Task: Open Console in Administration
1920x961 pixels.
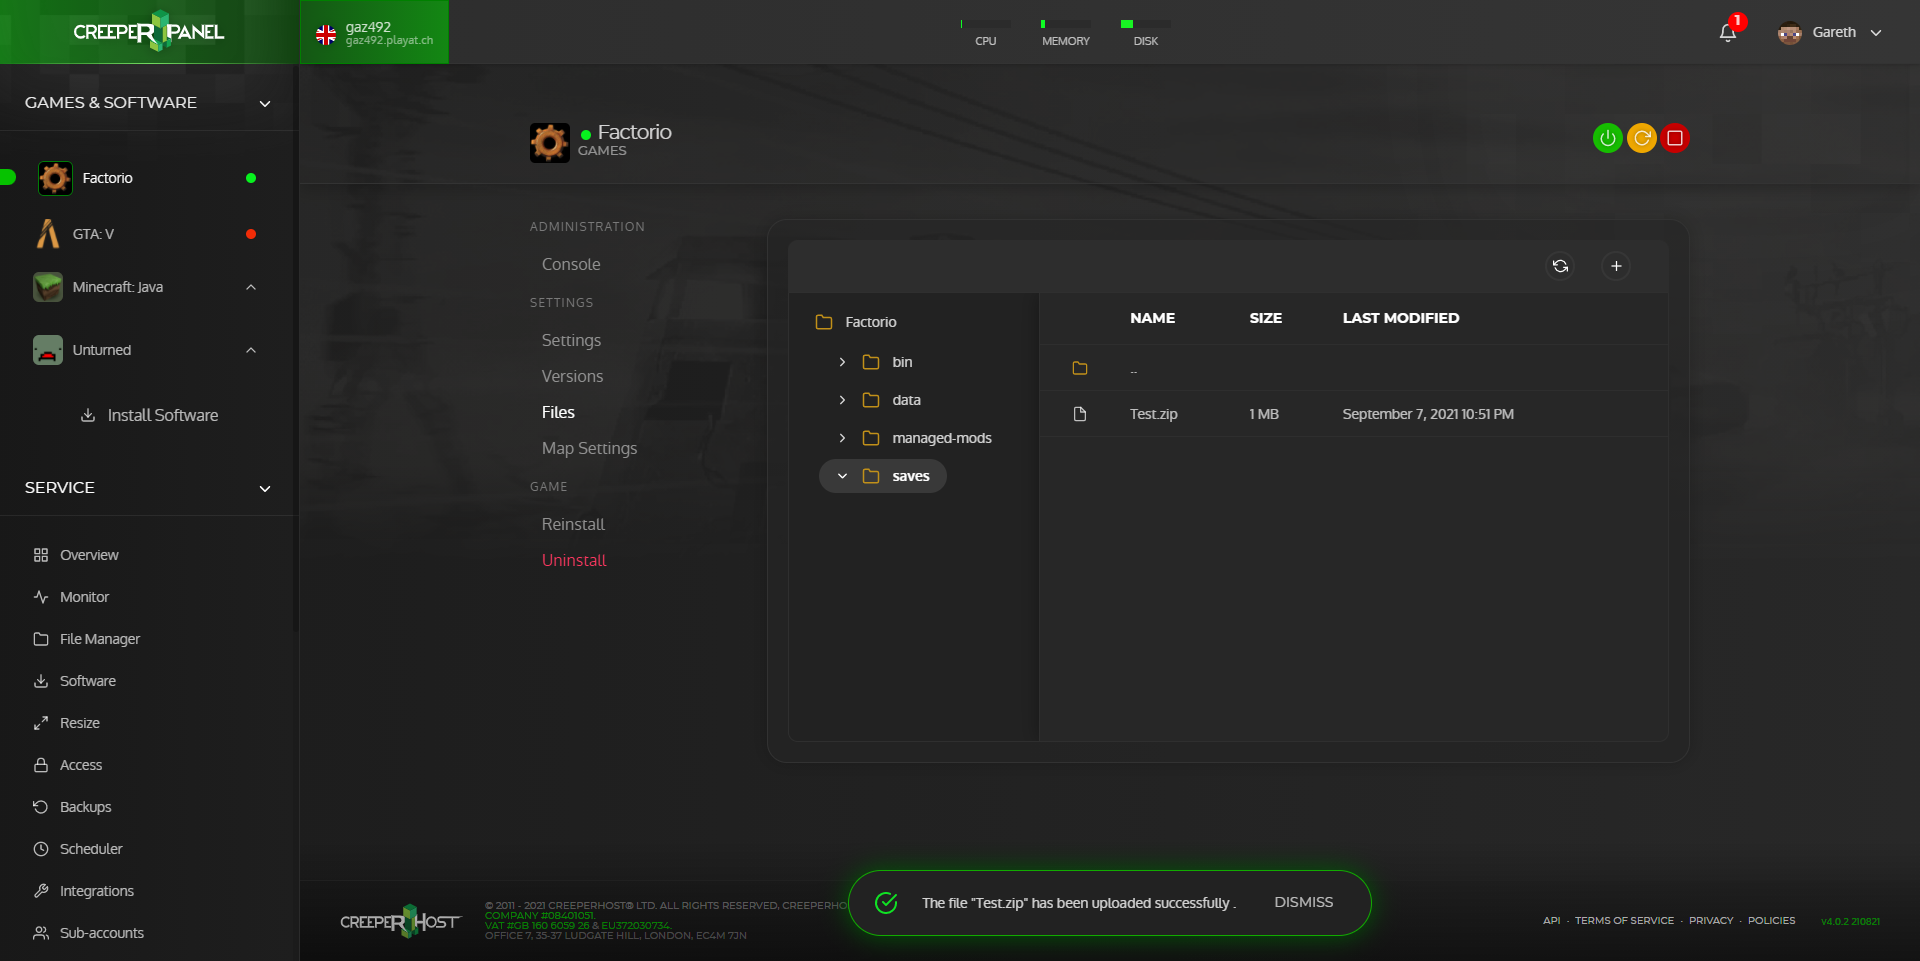Action: click(x=571, y=264)
